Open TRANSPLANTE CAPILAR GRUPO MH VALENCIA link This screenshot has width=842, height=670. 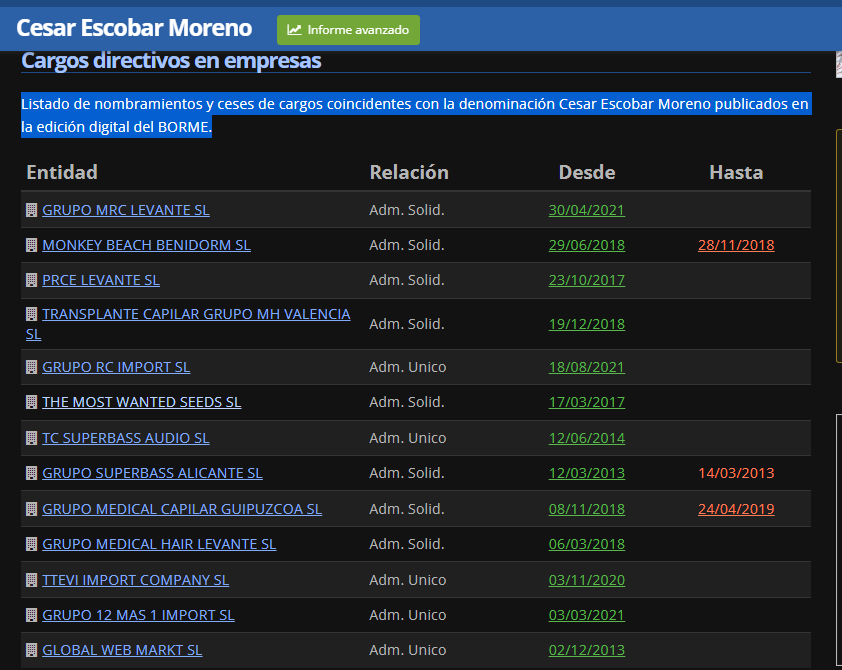point(196,314)
